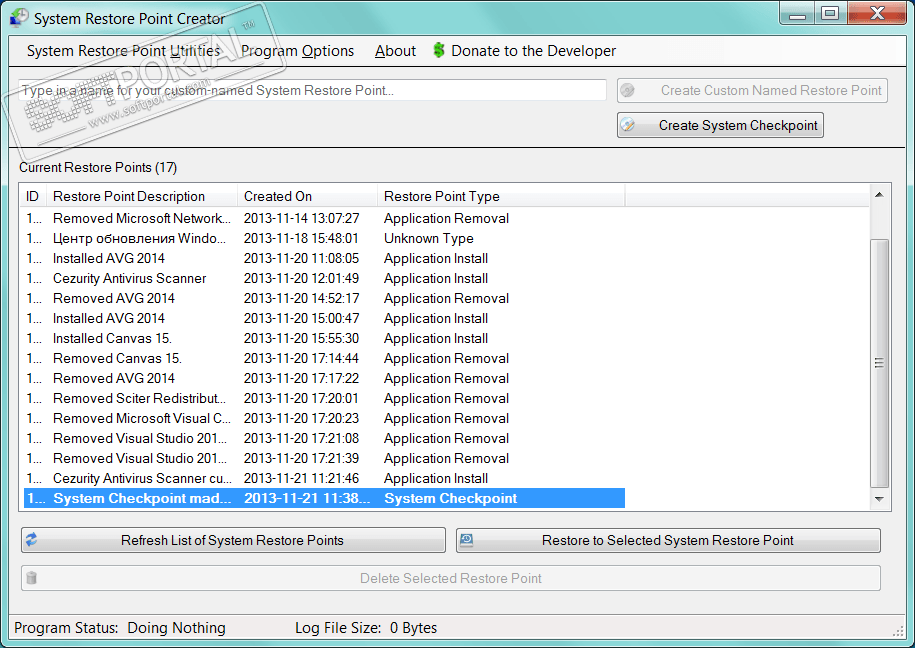Click date 2013-11-21 11:21:46

pos(301,478)
